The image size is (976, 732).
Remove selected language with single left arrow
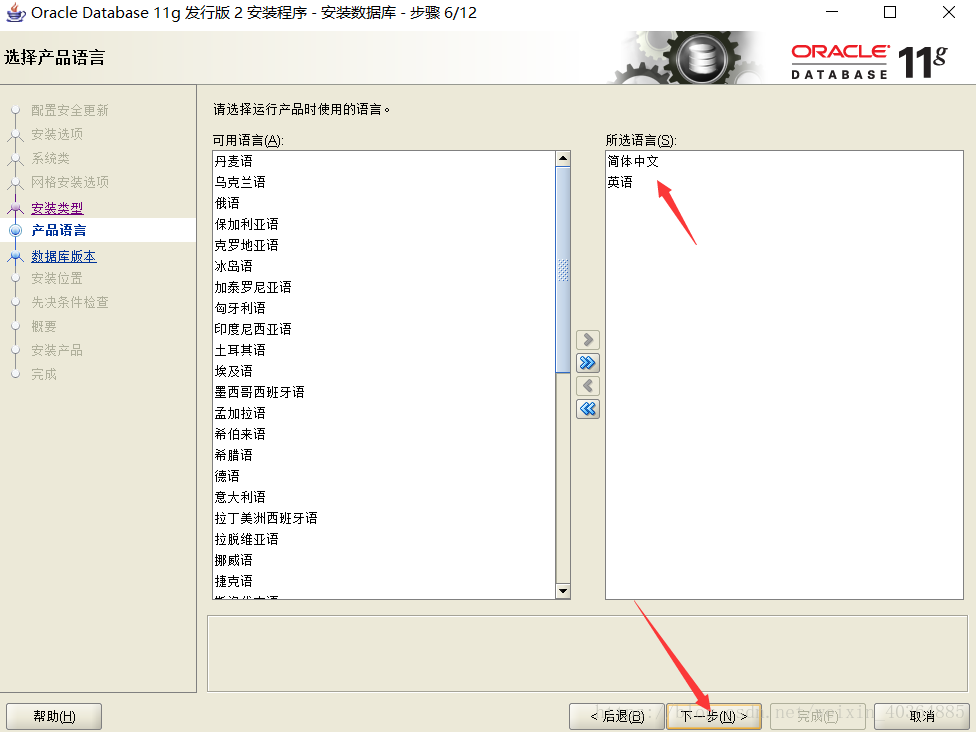point(588,386)
